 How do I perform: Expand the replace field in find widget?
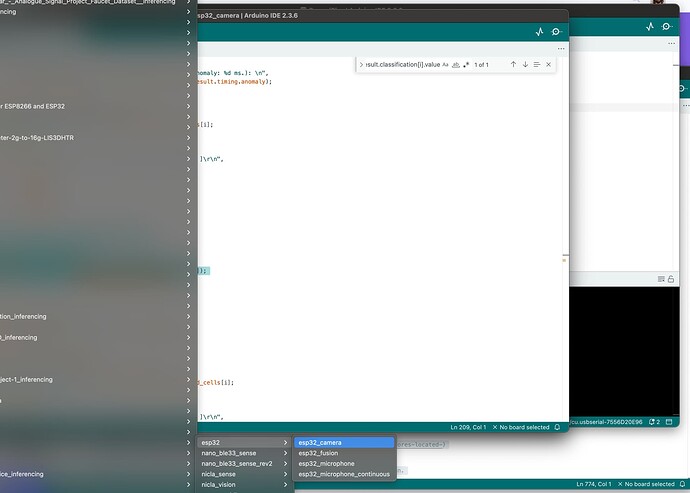tap(361, 65)
